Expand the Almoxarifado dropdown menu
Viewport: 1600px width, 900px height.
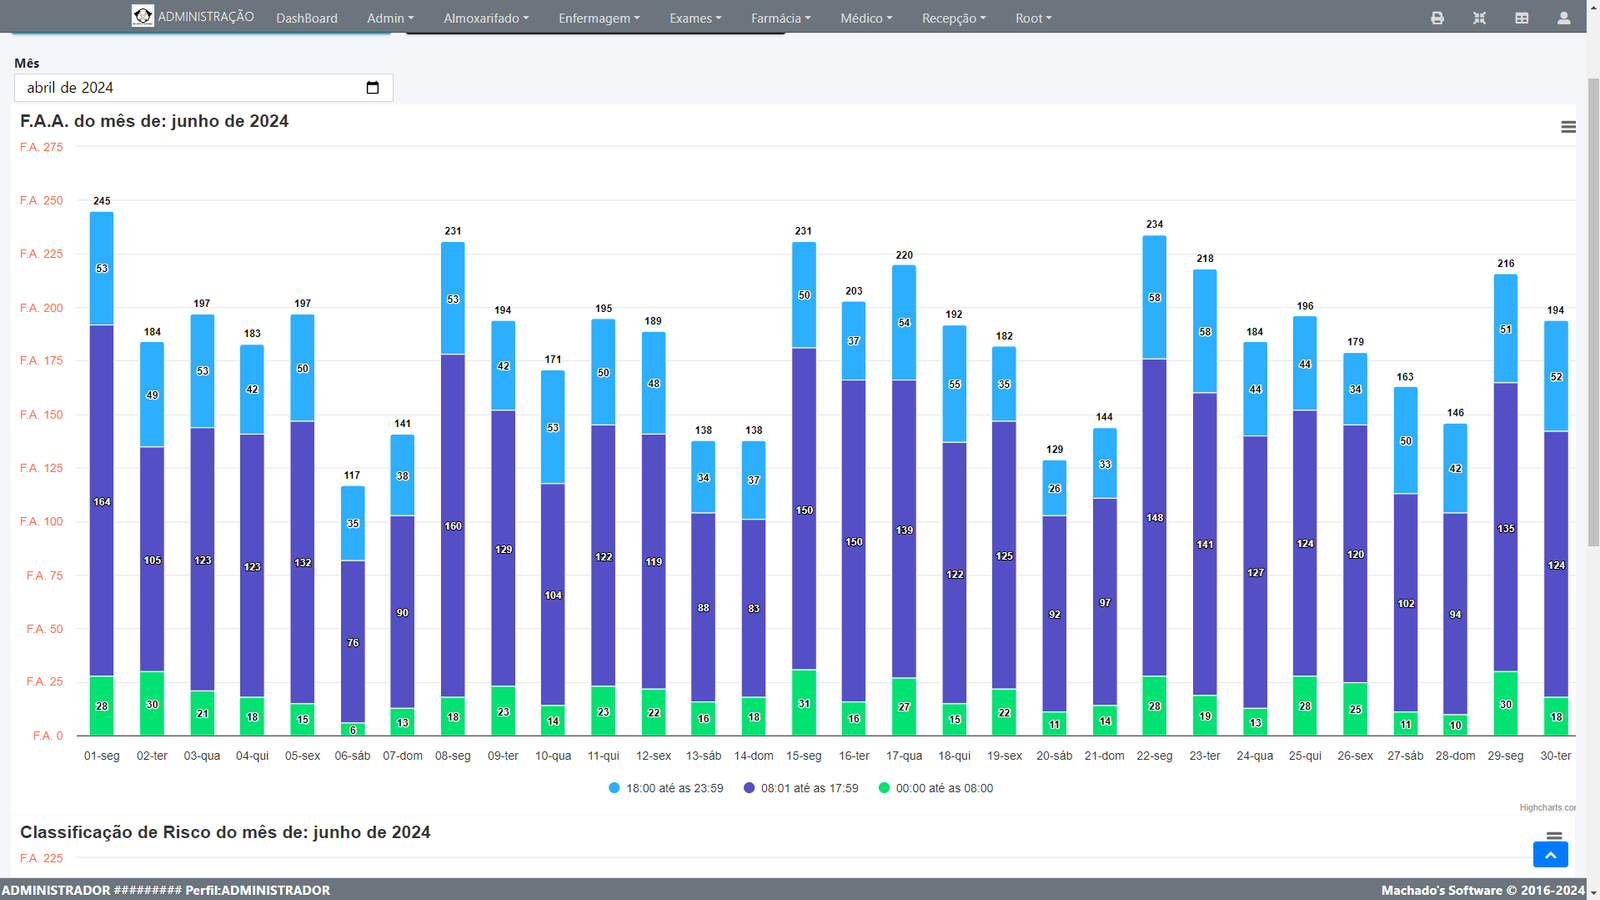[486, 18]
